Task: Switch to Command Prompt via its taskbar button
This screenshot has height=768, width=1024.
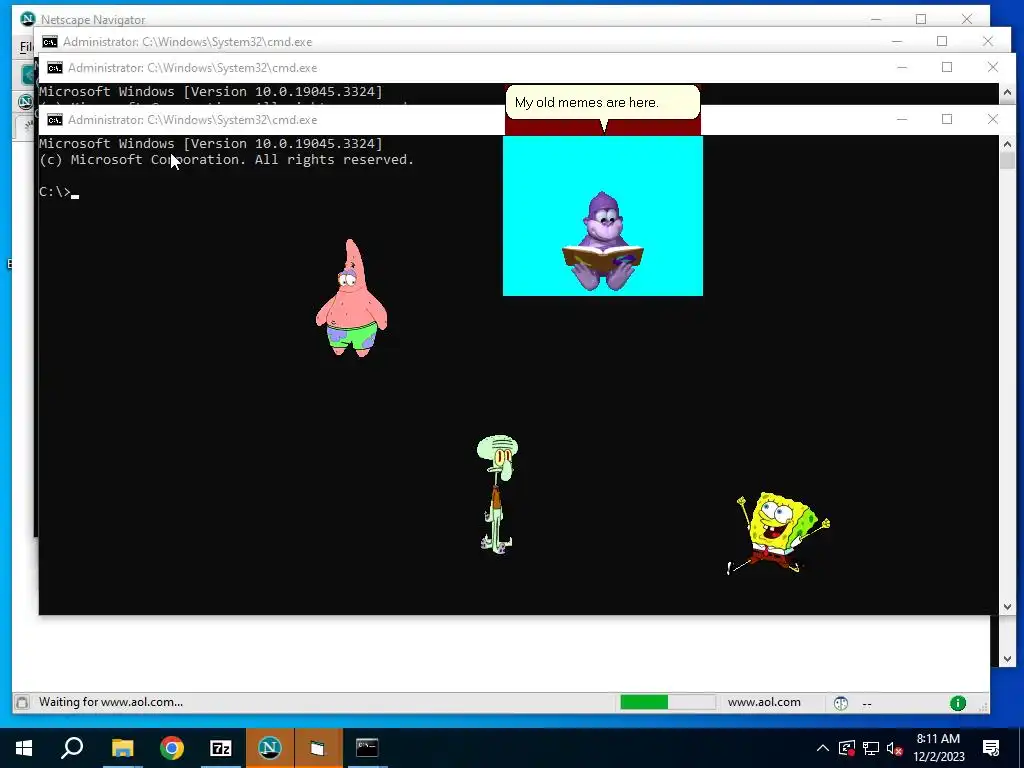Action: (x=367, y=748)
